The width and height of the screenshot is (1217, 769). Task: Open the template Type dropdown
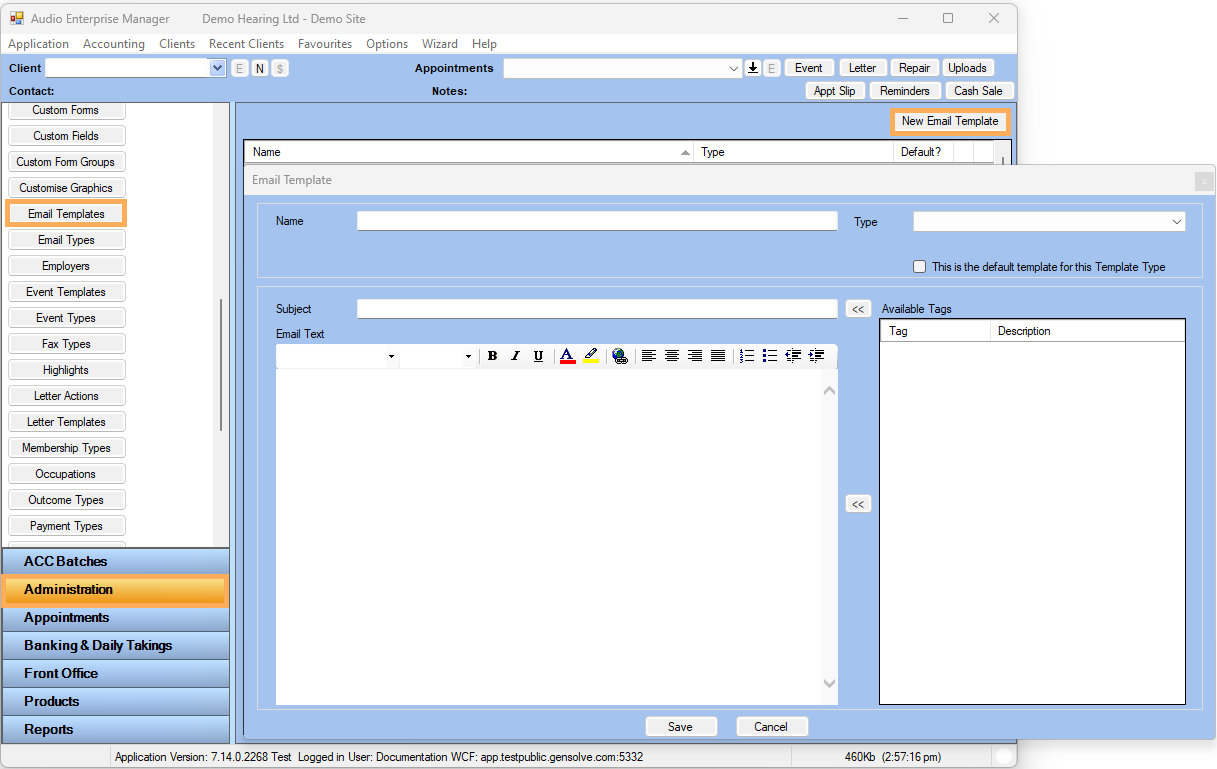(1176, 222)
